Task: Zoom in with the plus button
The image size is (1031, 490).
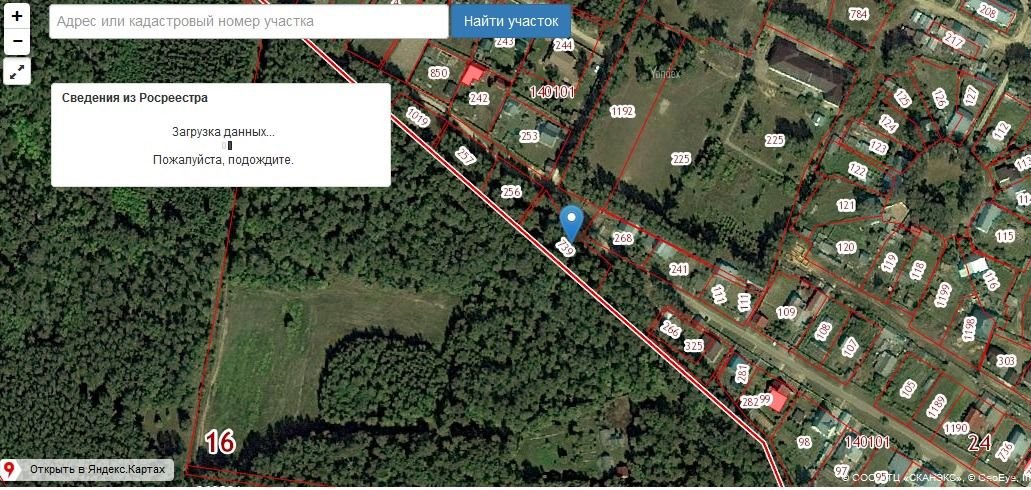Action: coord(17,16)
